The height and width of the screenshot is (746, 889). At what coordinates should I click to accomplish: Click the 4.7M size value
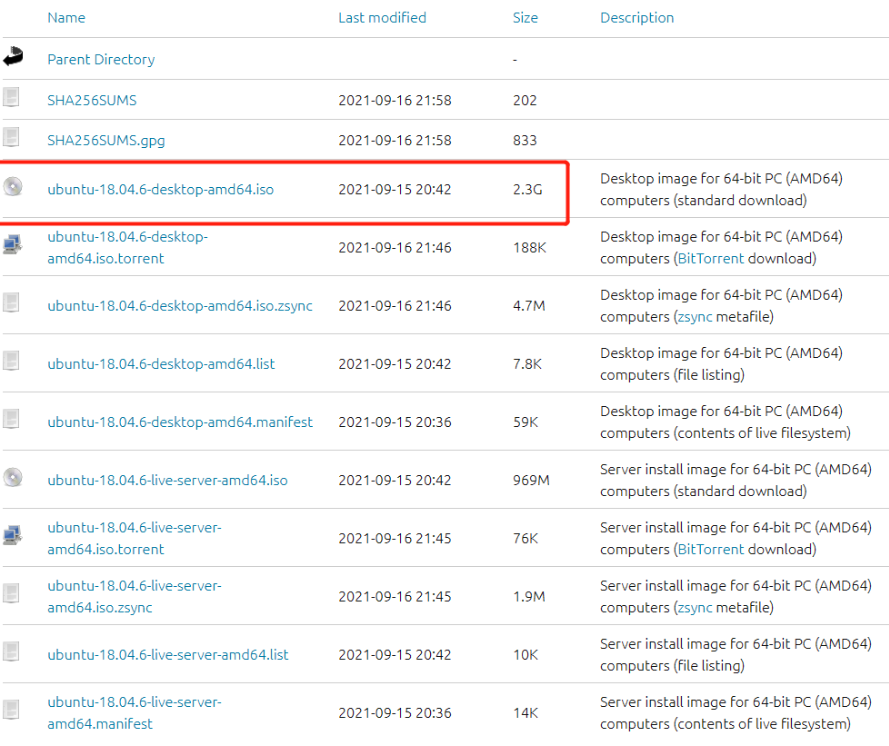pos(529,306)
